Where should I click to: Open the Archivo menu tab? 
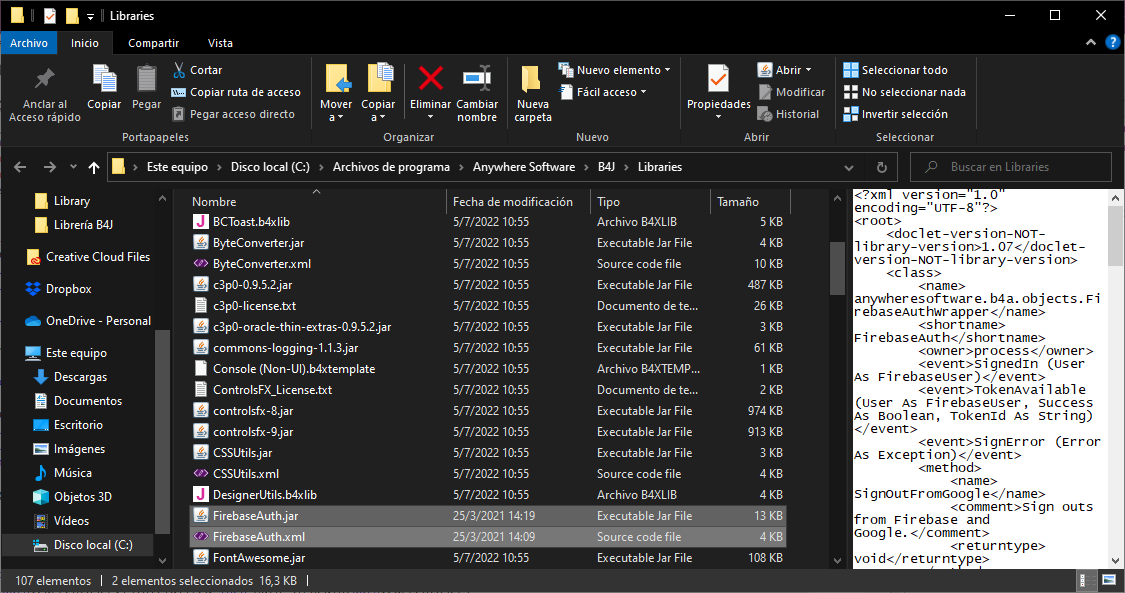[x=29, y=43]
